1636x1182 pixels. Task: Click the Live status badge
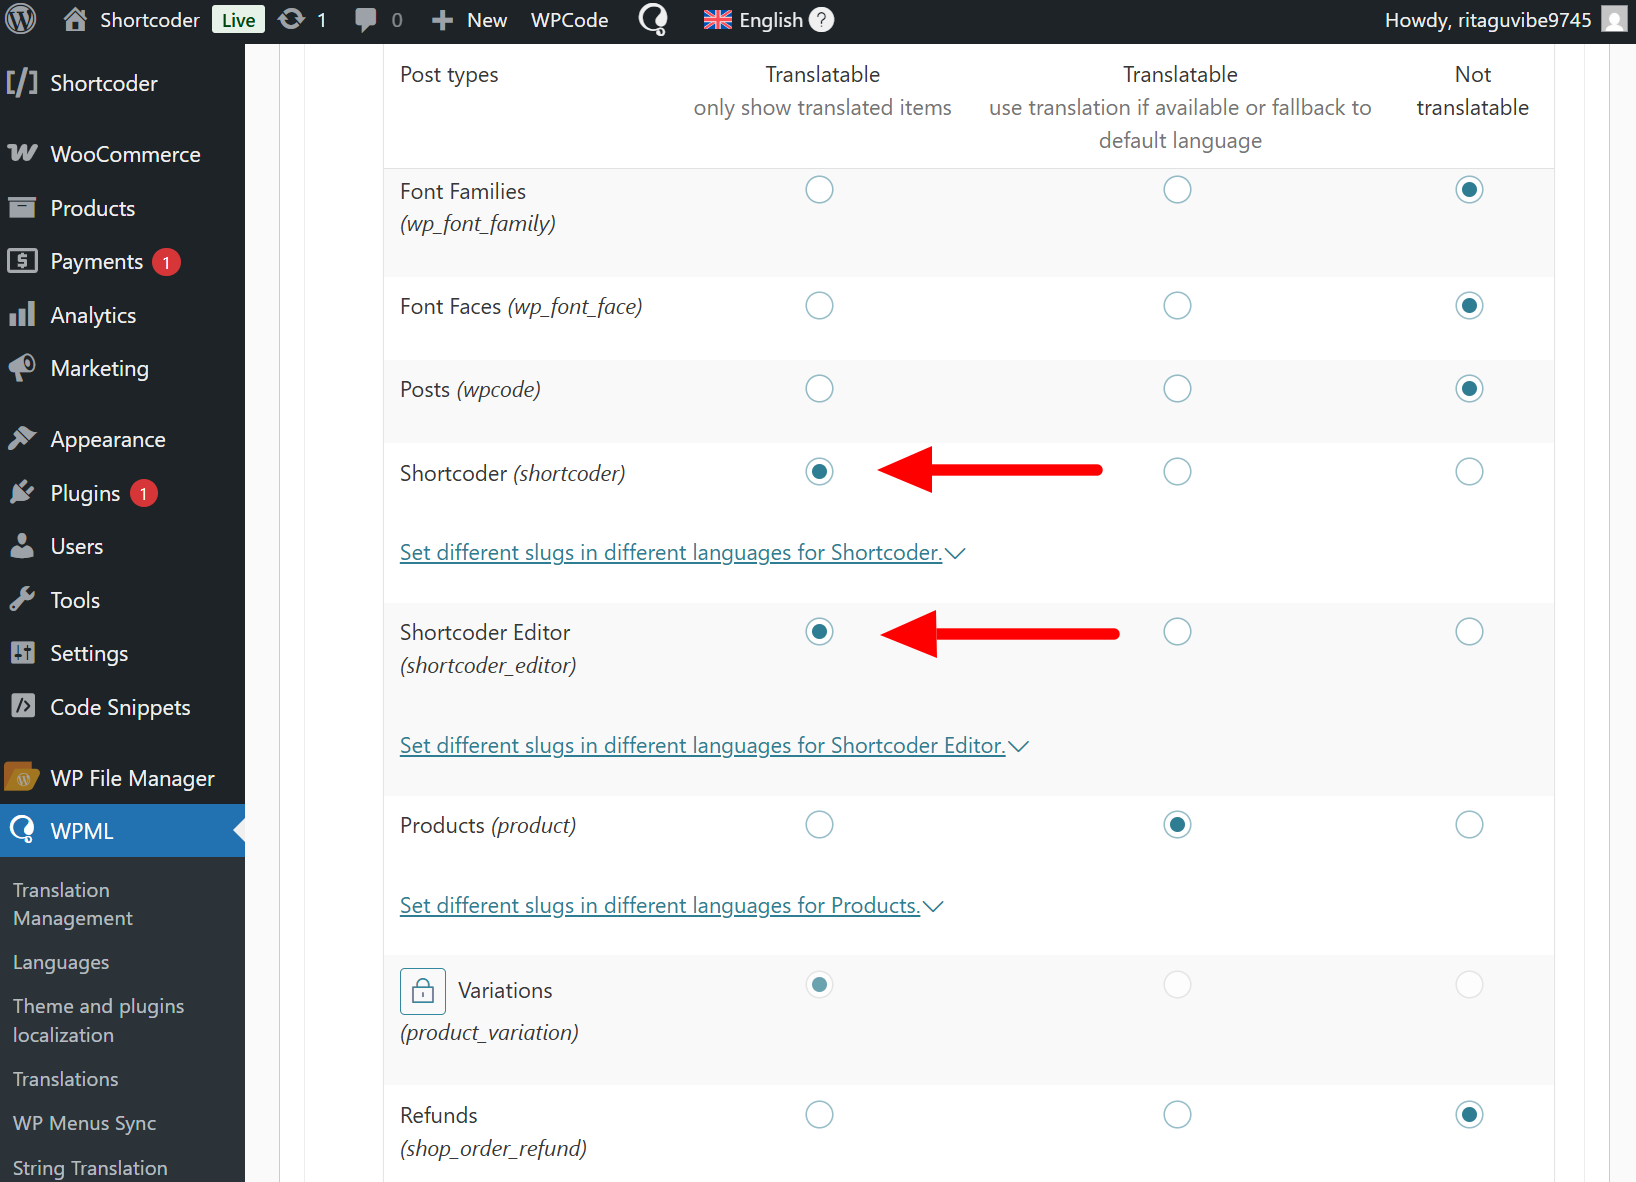pyautogui.click(x=238, y=20)
